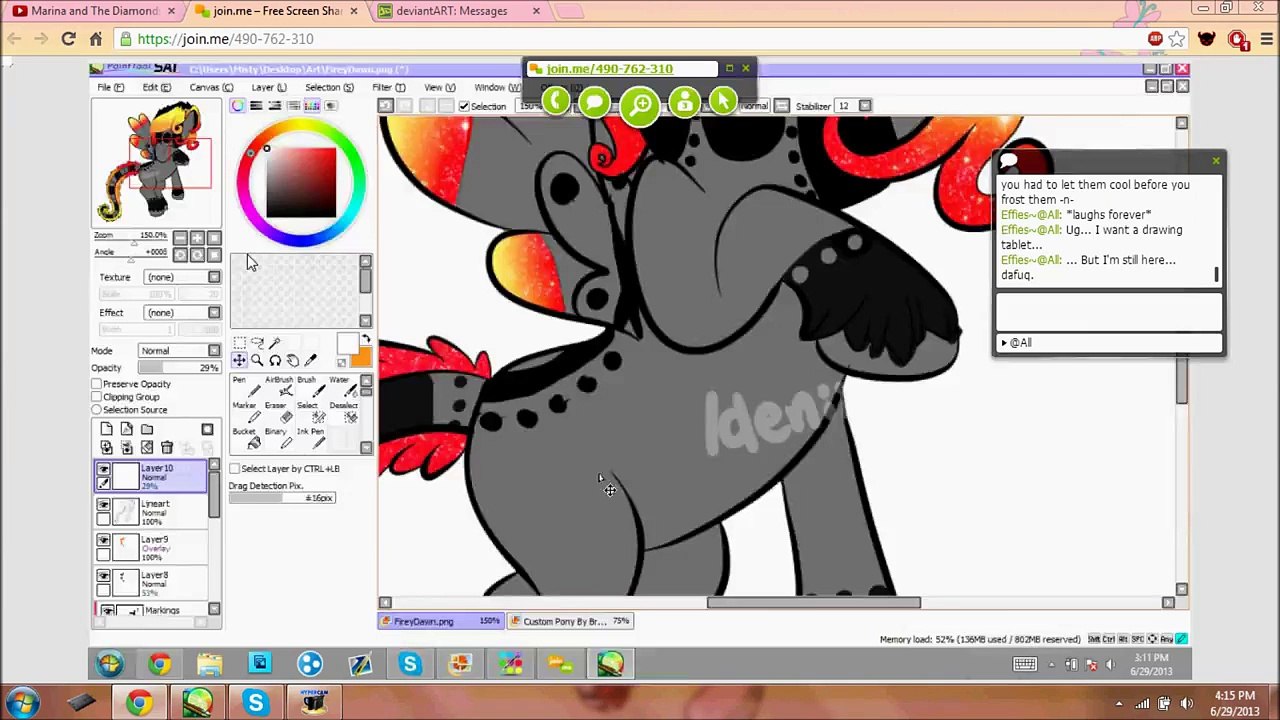
Task: Switch to the FireyDawn.png canvas tab
Action: (x=440, y=622)
